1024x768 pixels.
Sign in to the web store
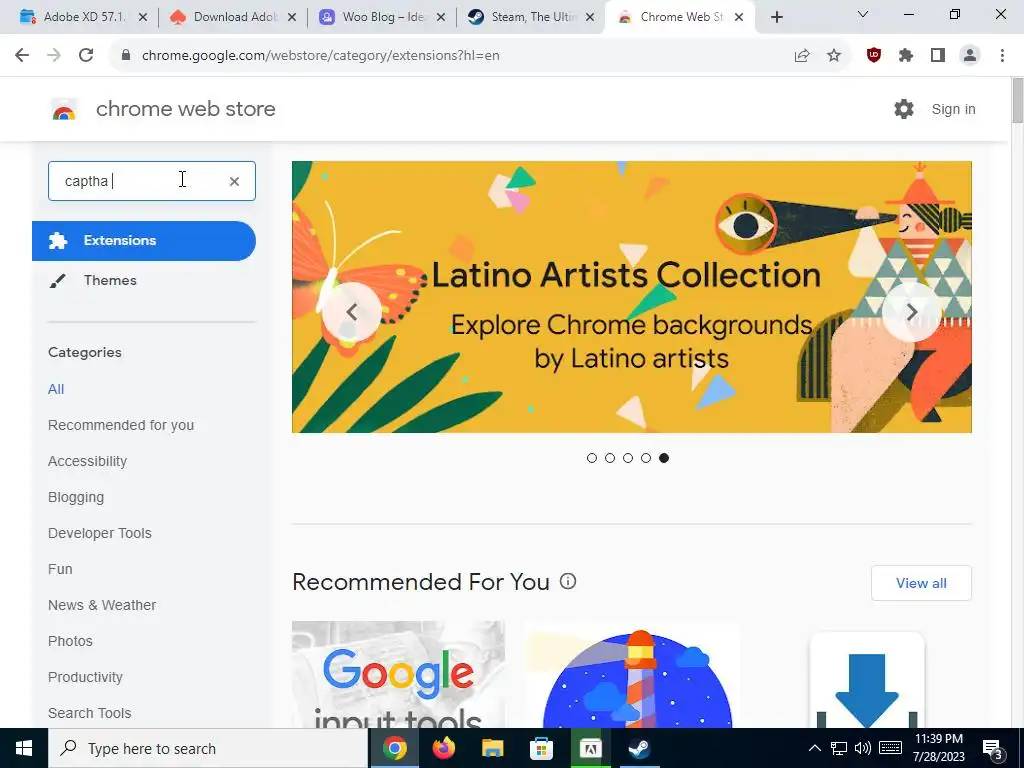point(953,109)
